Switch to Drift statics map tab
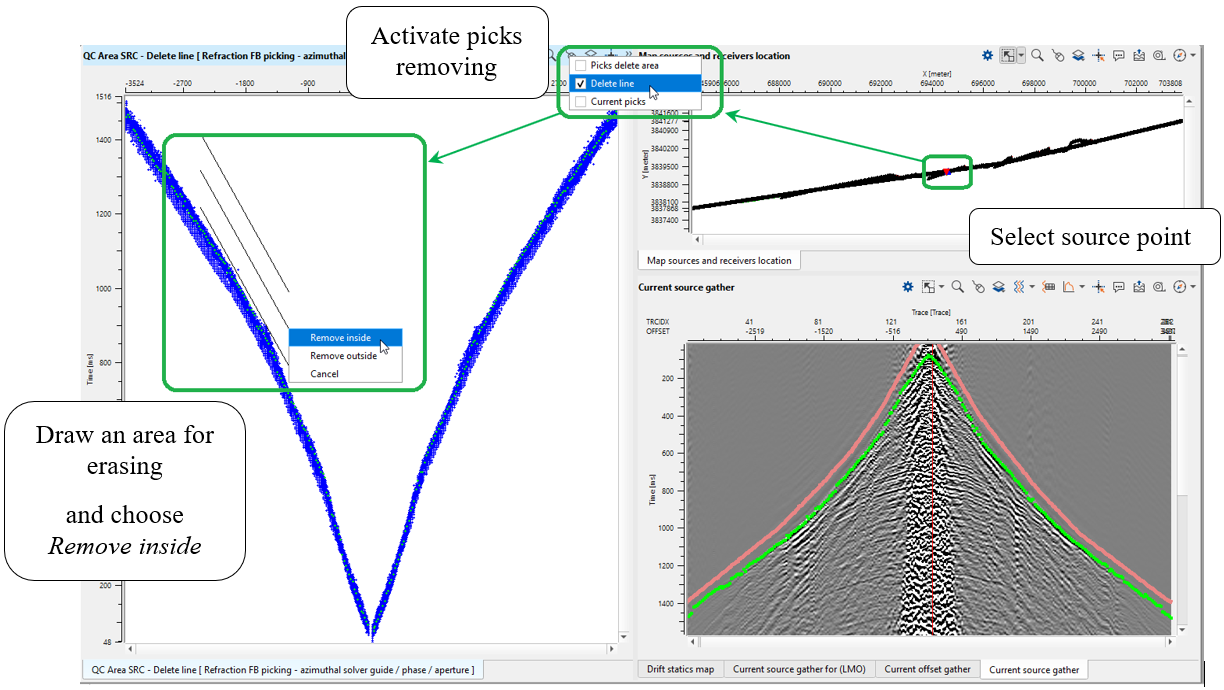Screen dimensions: 1224x690 [680, 669]
